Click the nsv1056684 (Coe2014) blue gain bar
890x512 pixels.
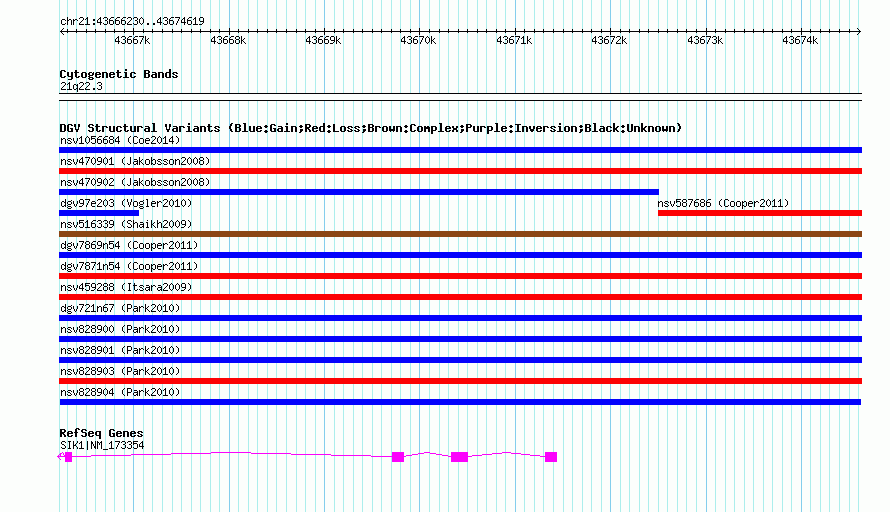[460, 150]
